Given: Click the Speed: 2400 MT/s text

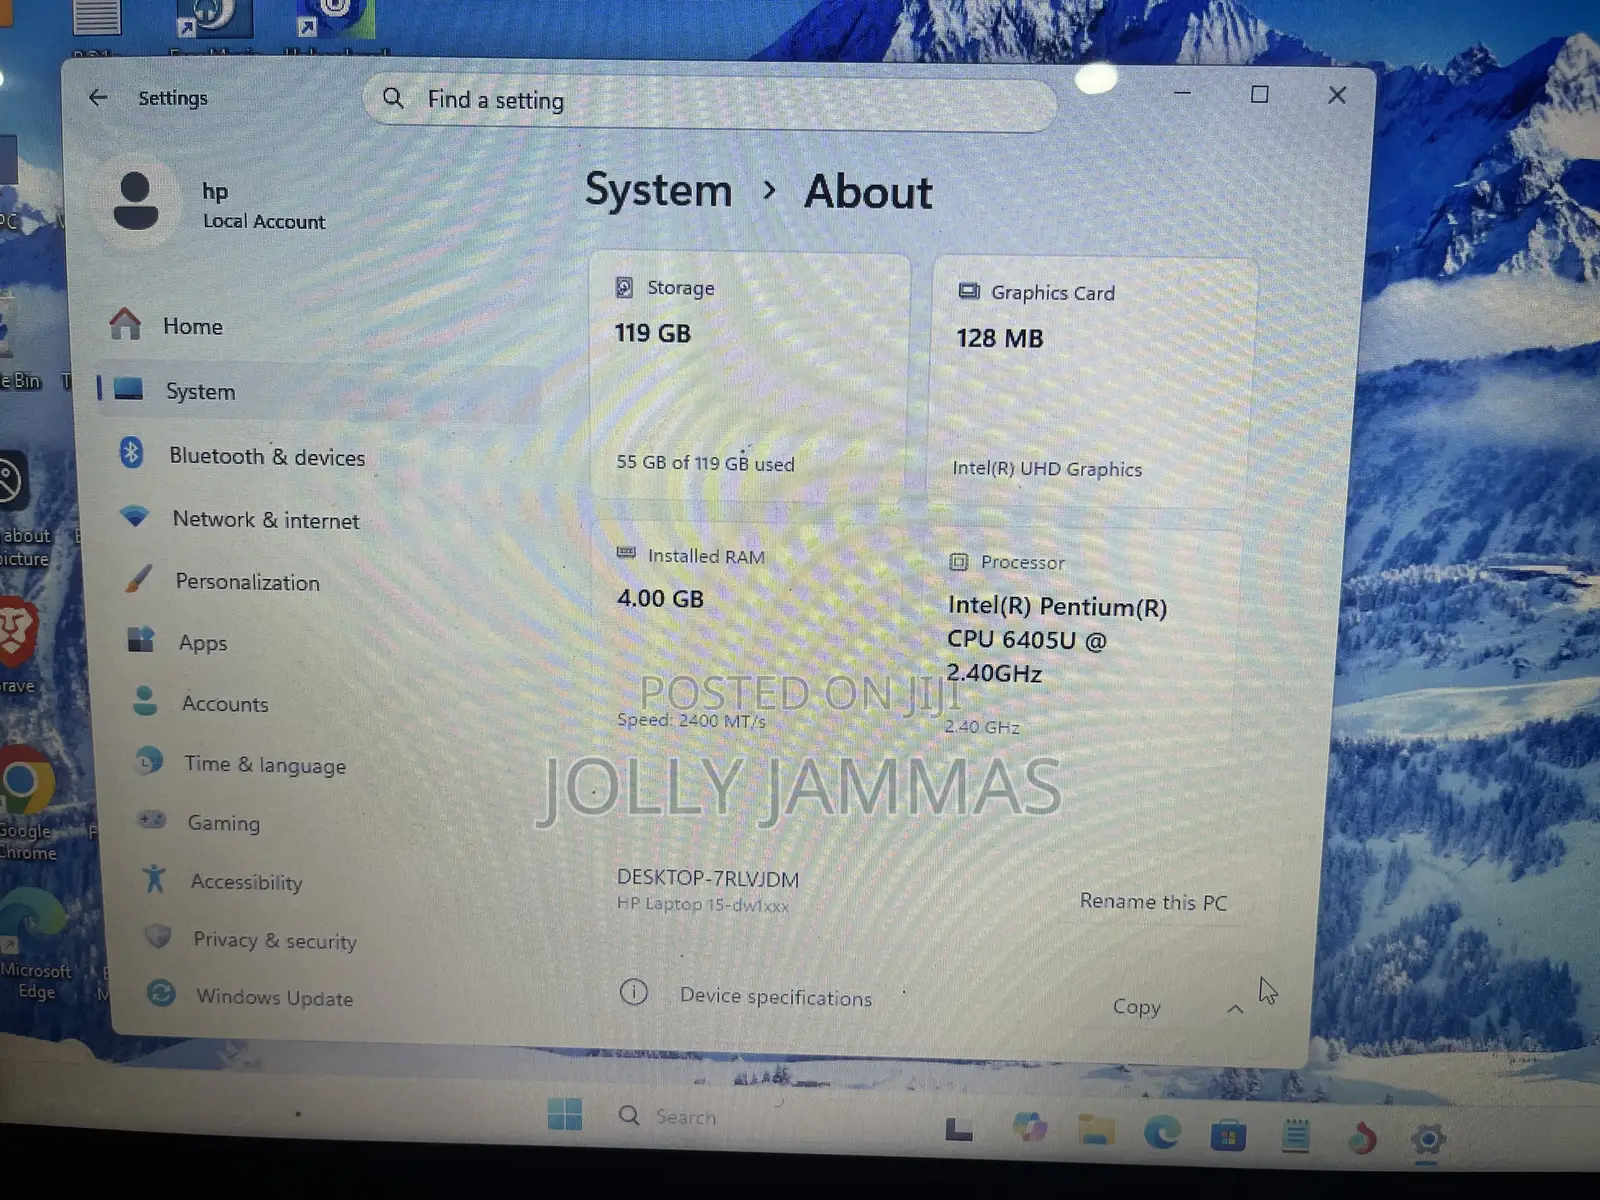Looking at the screenshot, I should [x=691, y=720].
